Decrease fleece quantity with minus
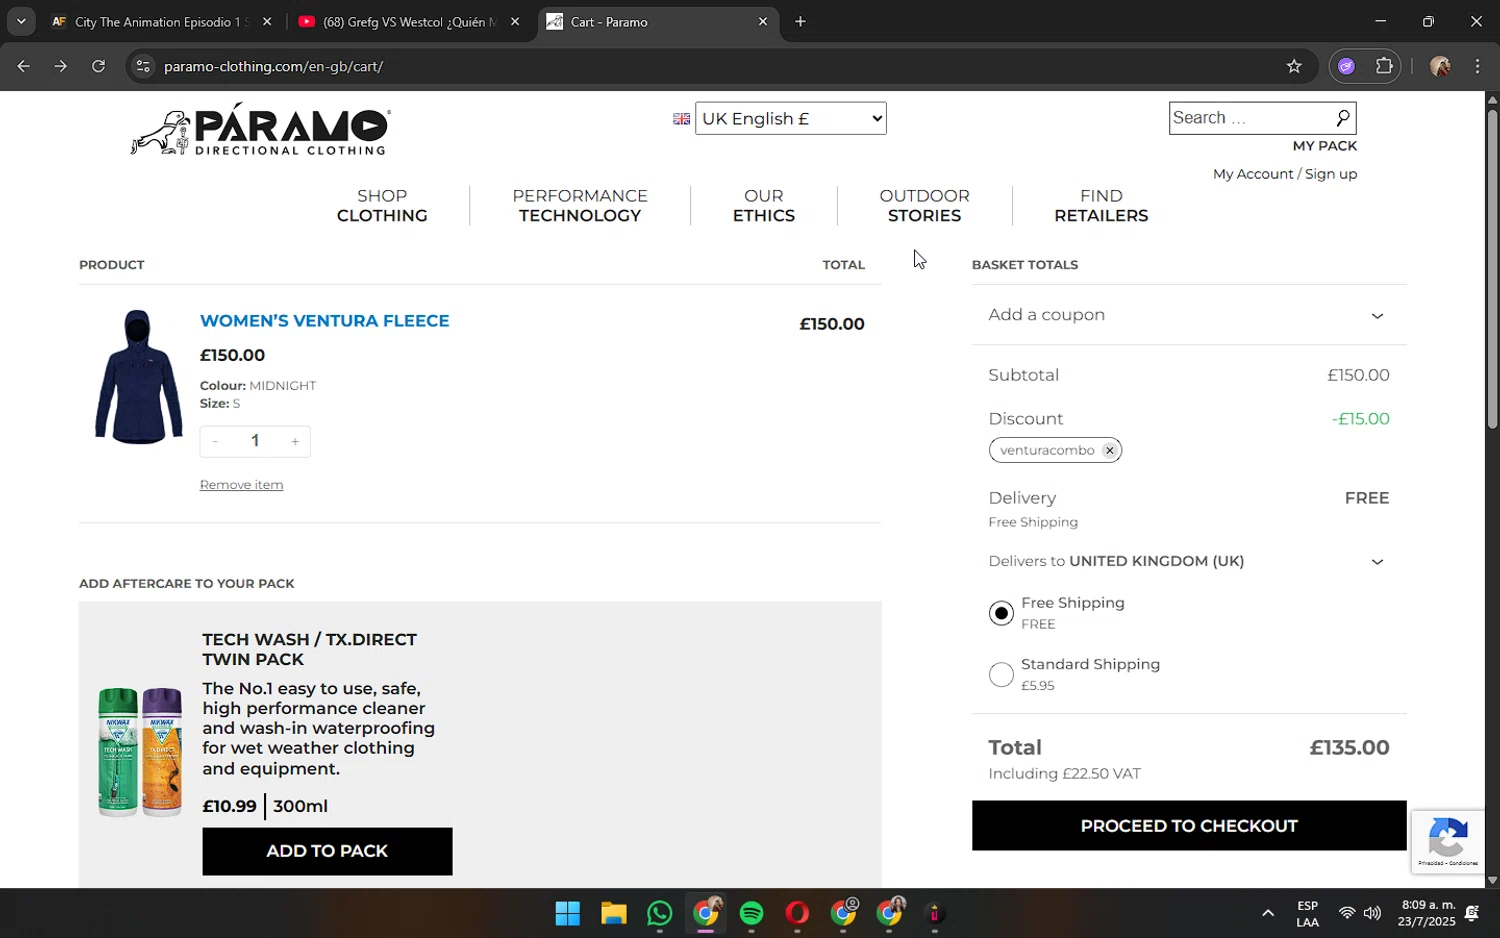 pyautogui.click(x=215, y=441)
